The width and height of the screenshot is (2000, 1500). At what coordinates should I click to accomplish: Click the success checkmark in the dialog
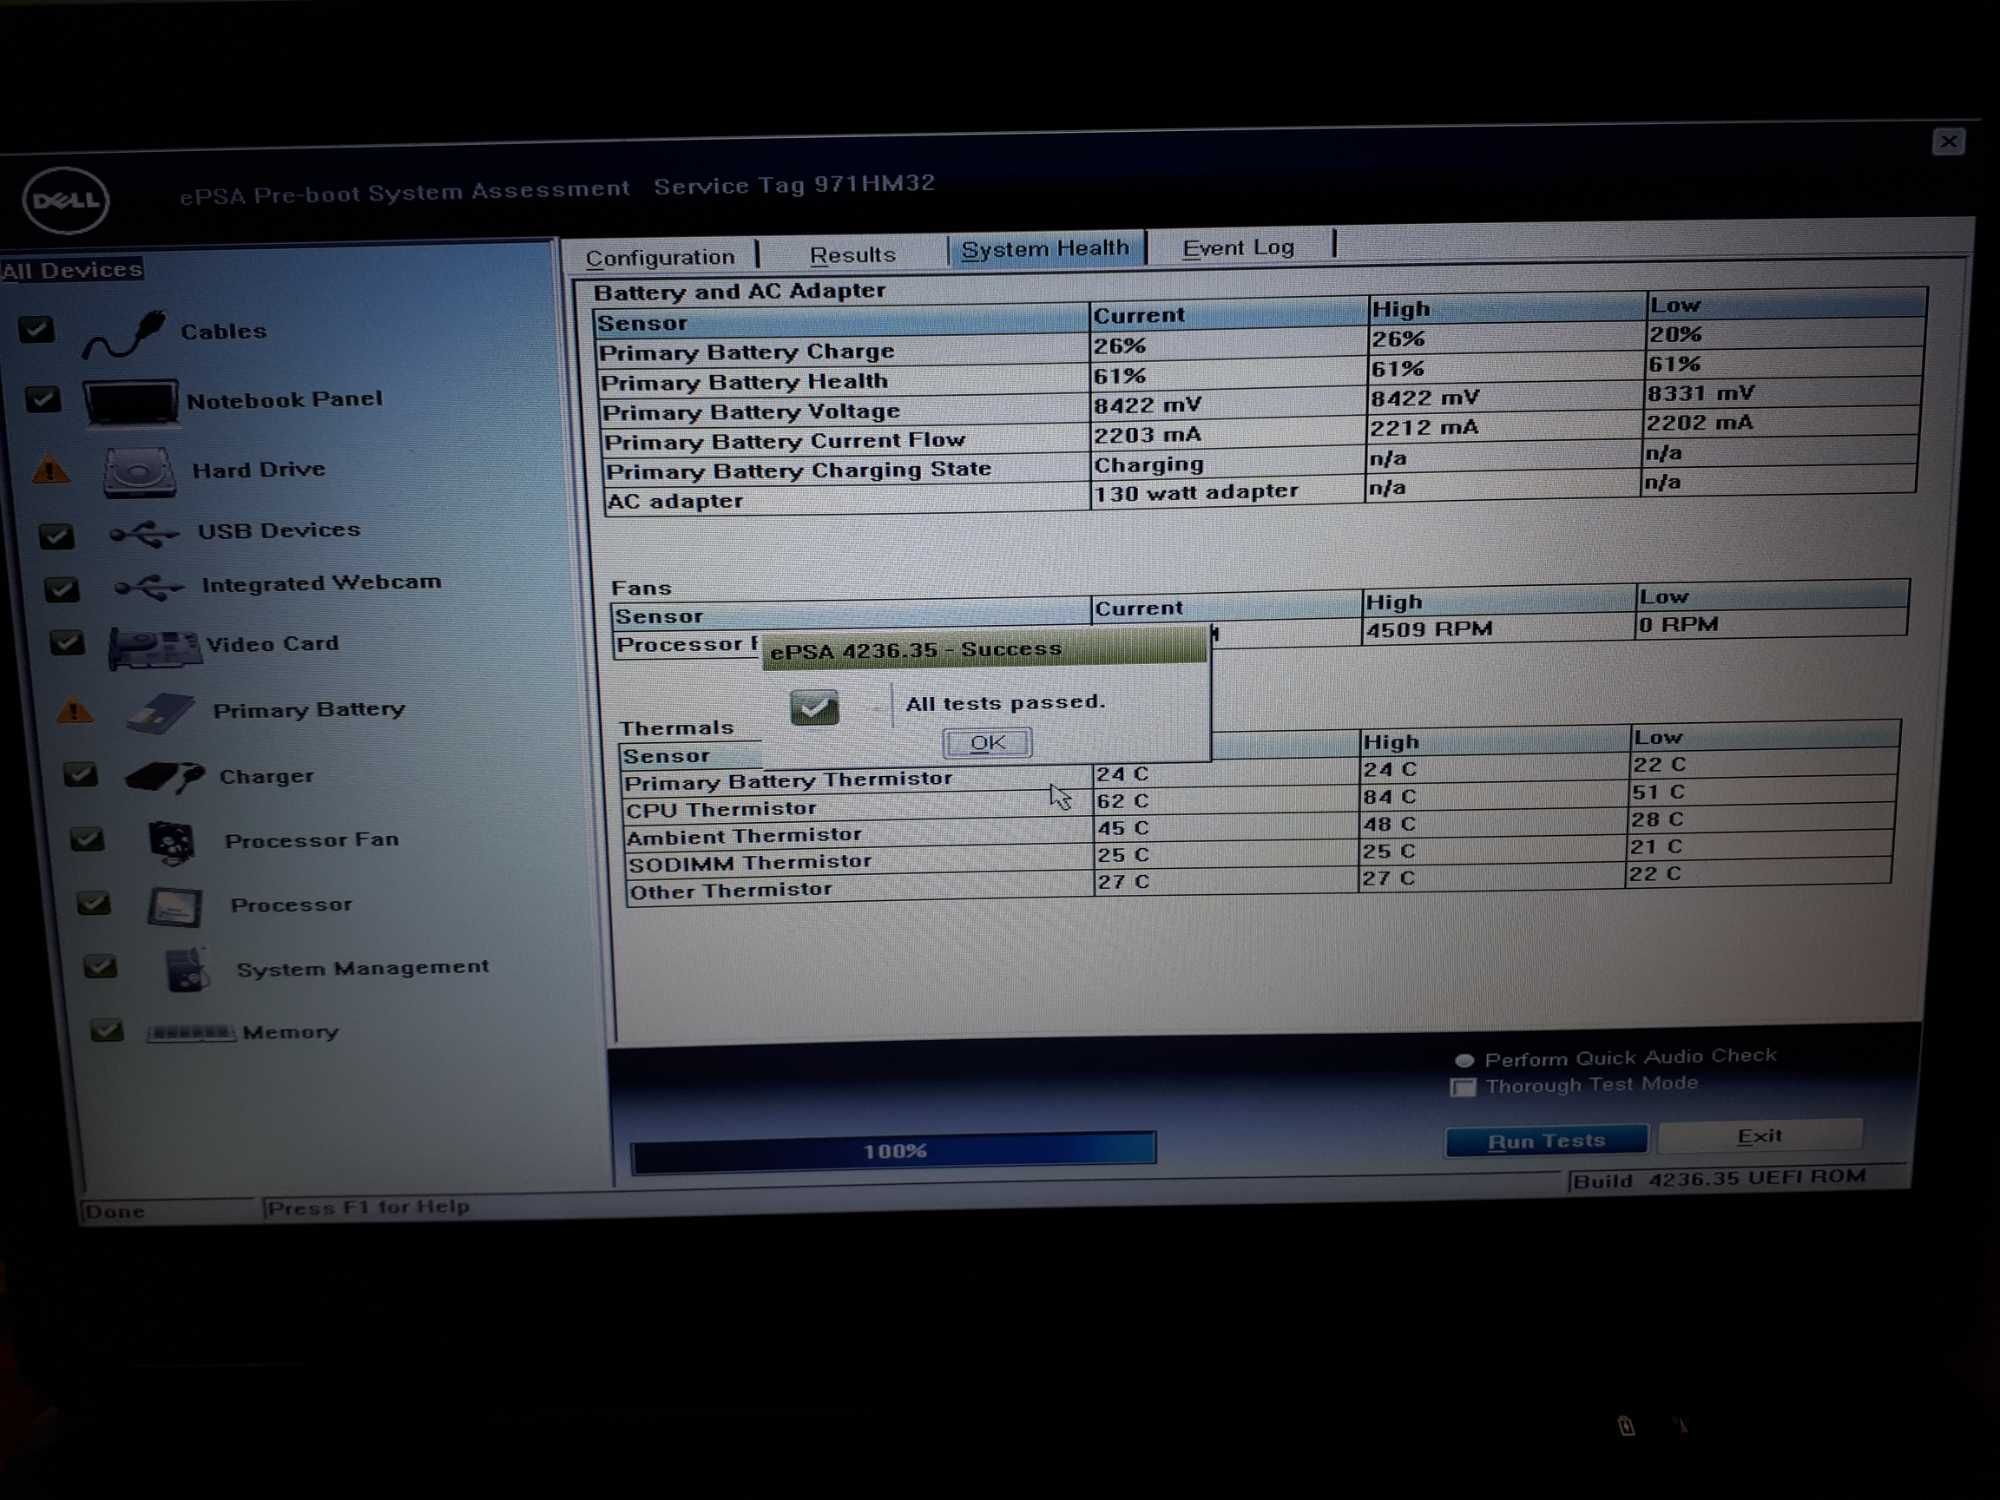point(814,708)
